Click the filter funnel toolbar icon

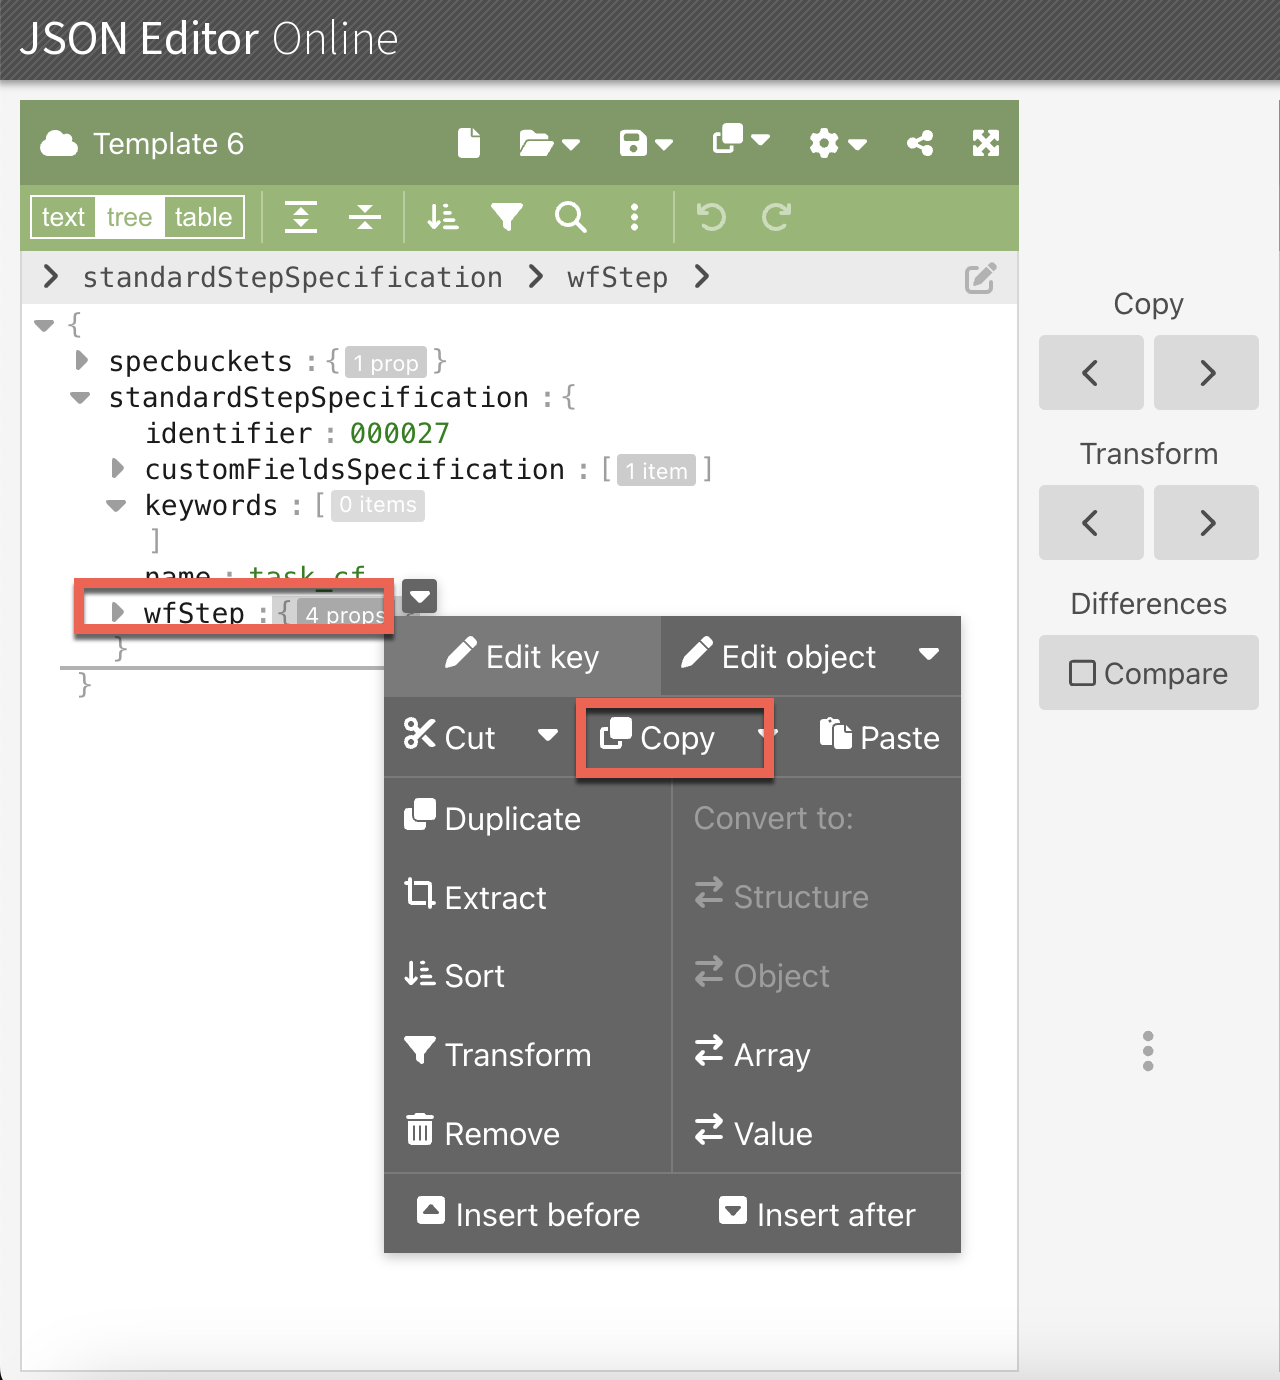507,217
